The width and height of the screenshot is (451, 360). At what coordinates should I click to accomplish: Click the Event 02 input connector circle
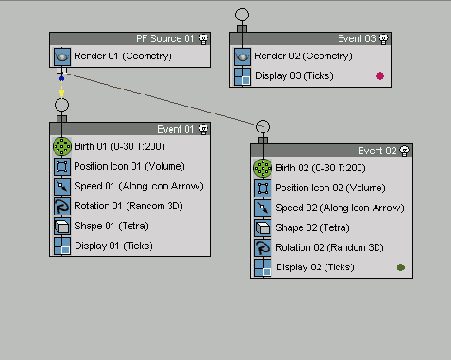coord(263,127)
